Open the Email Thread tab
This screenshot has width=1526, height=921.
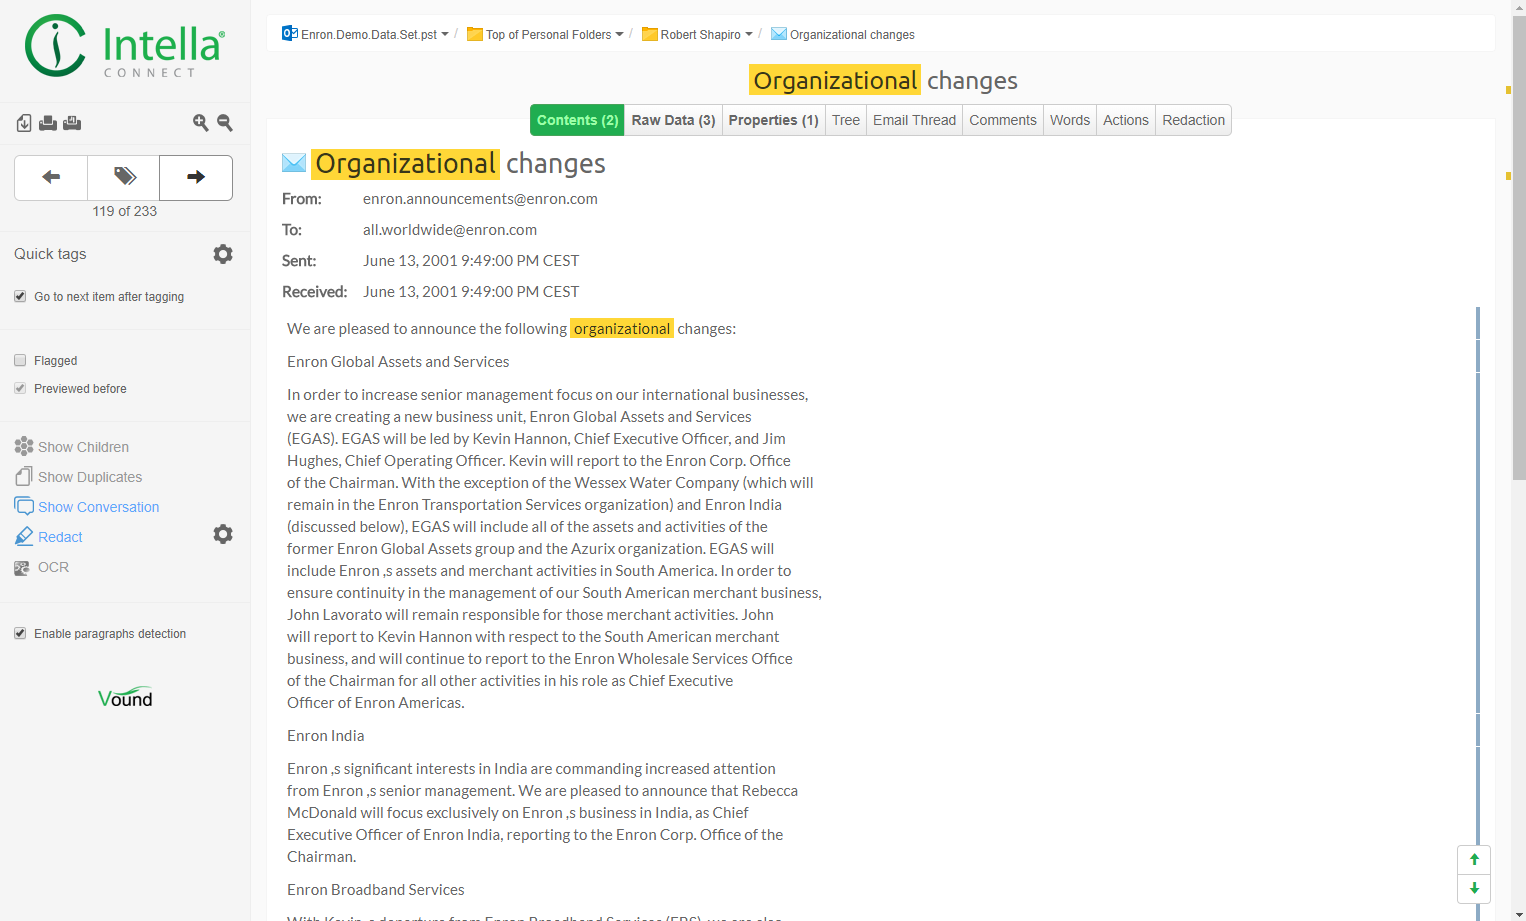(x=914, y=120)
